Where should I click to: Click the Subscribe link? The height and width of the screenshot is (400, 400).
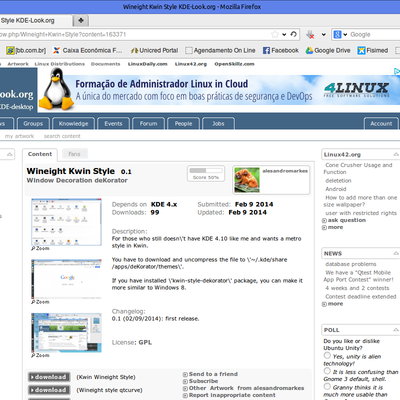tap(203, 381)
